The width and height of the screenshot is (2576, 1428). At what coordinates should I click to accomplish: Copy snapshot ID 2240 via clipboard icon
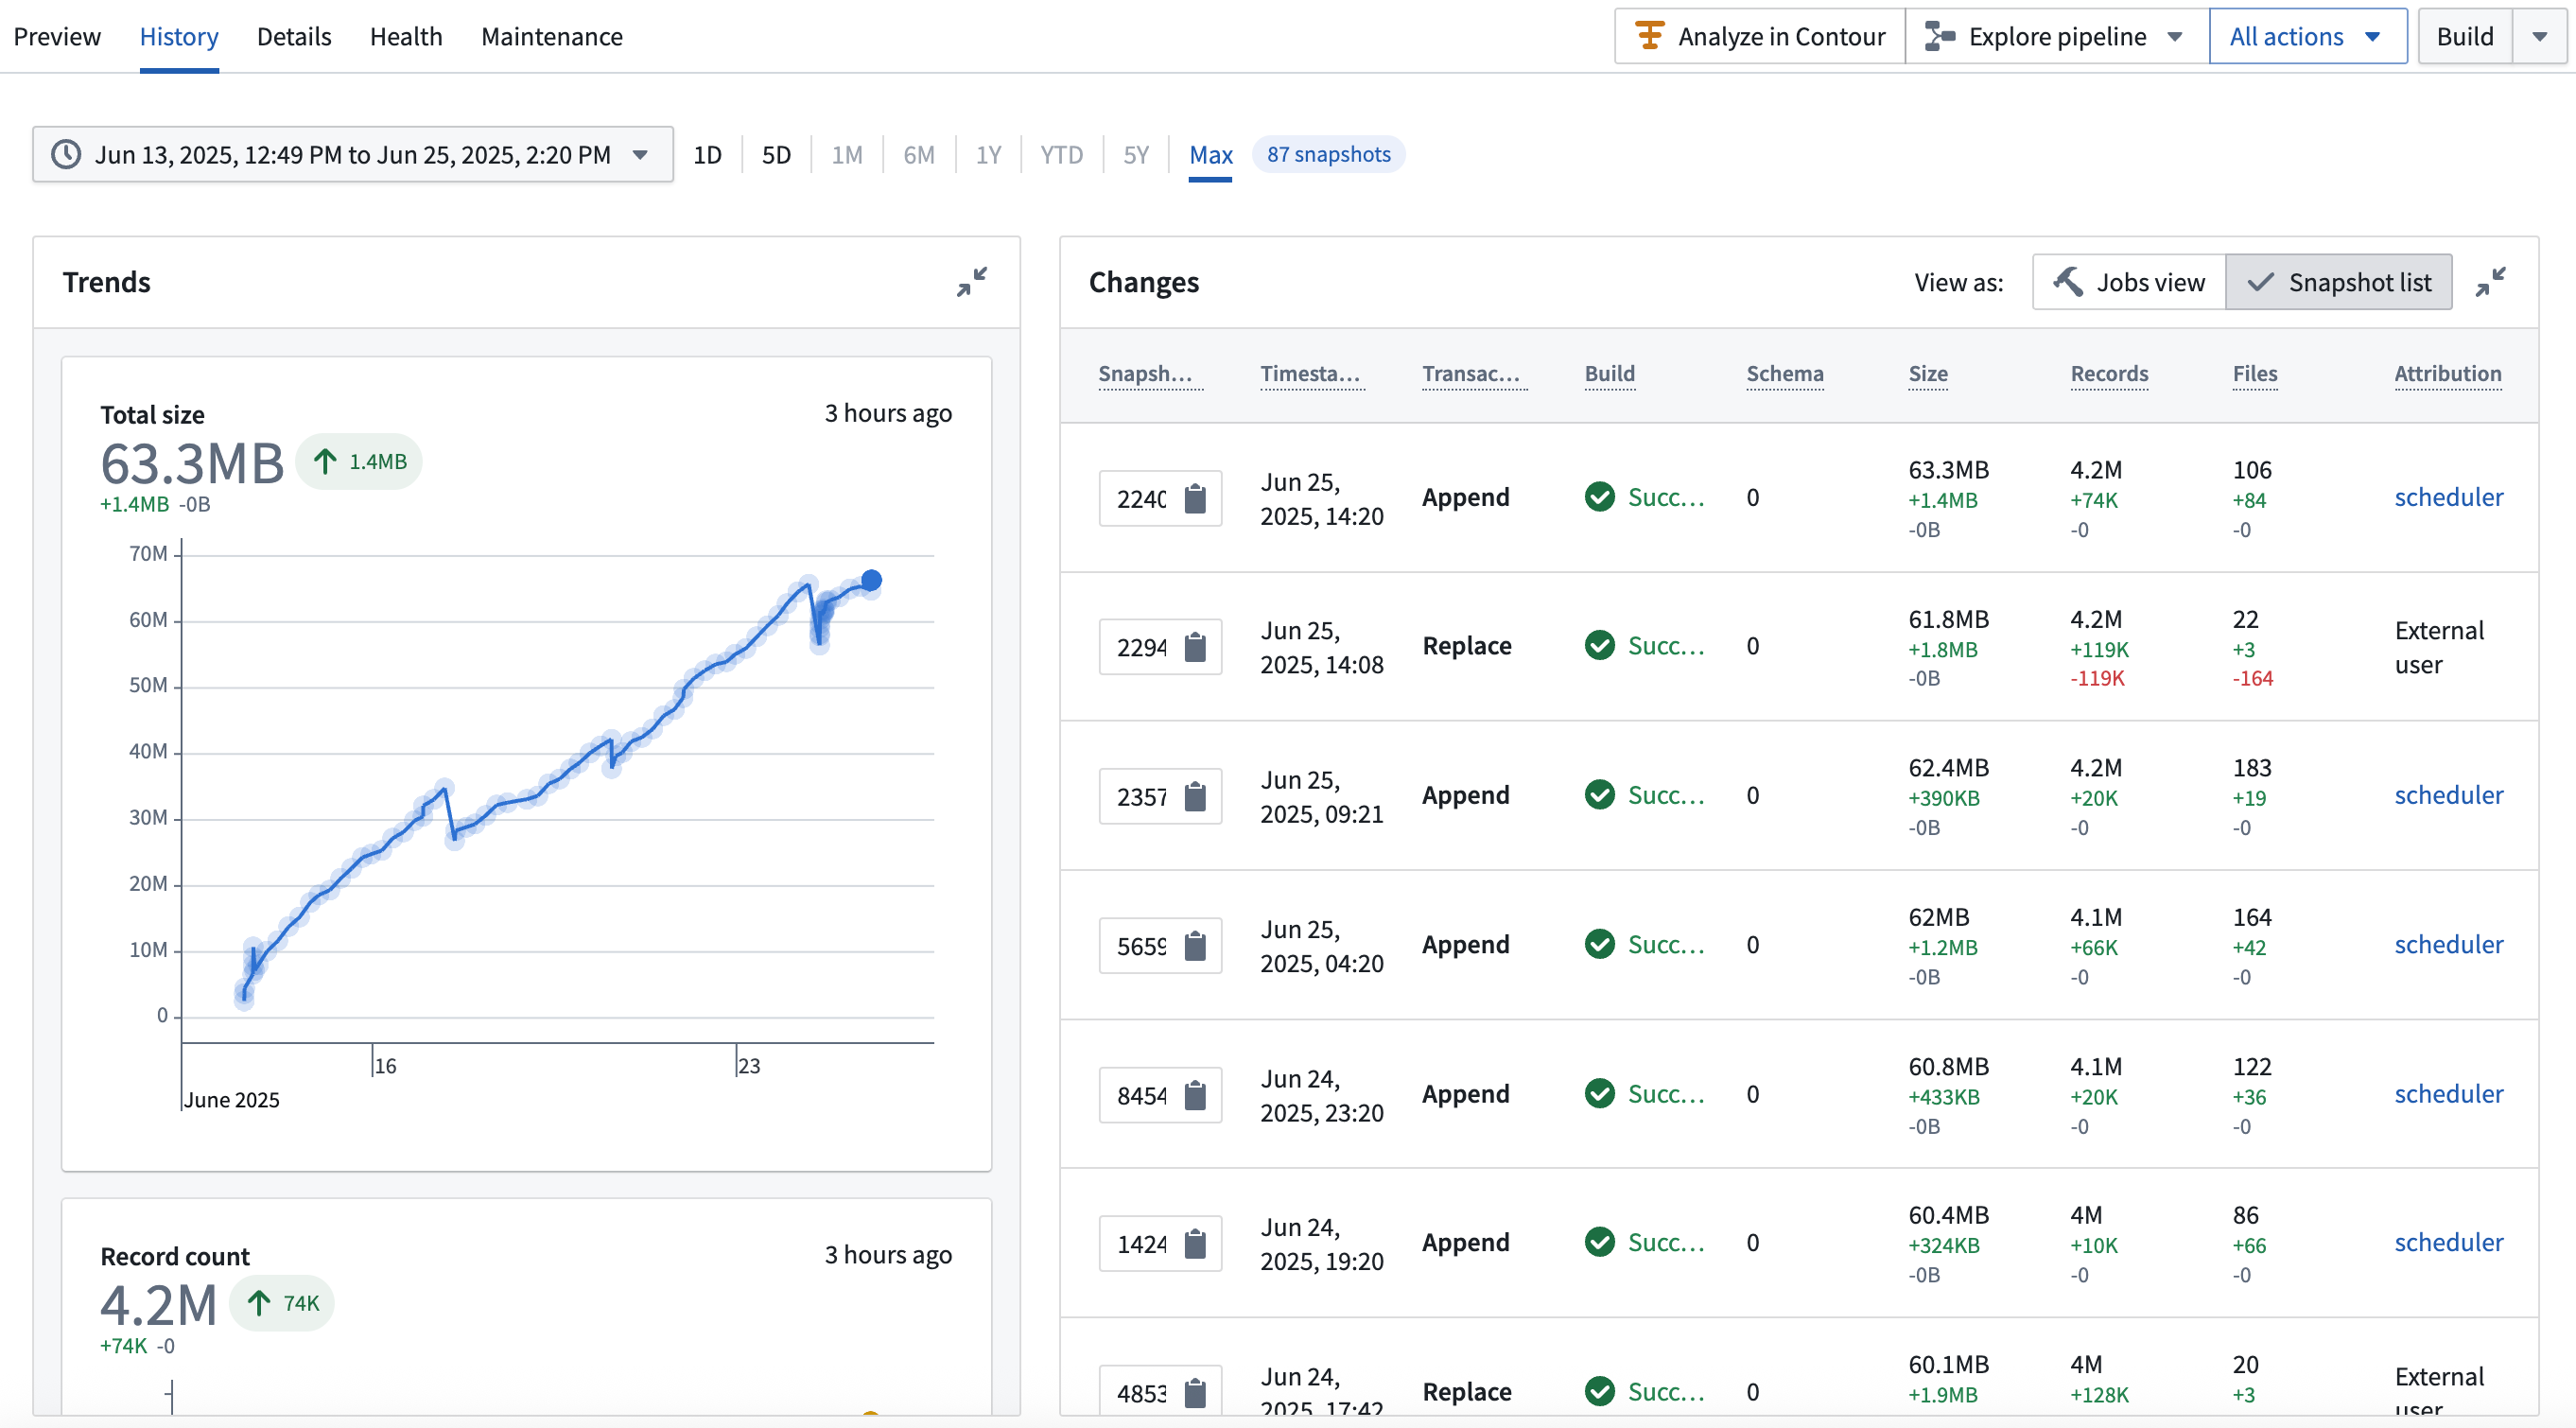click(x=1195, y=498)
